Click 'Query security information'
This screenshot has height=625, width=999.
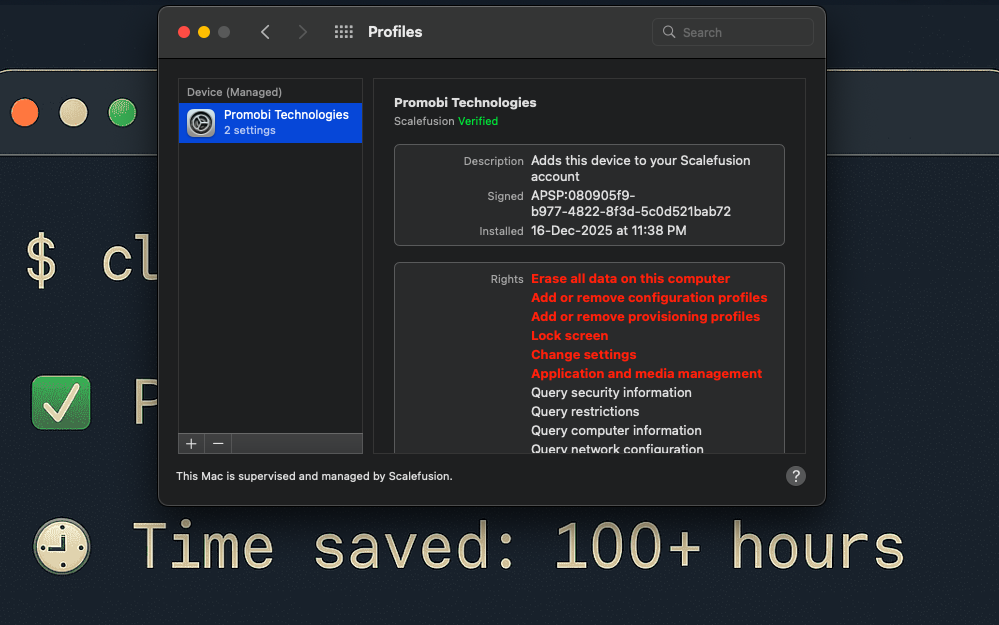click(x=611, y=392)
